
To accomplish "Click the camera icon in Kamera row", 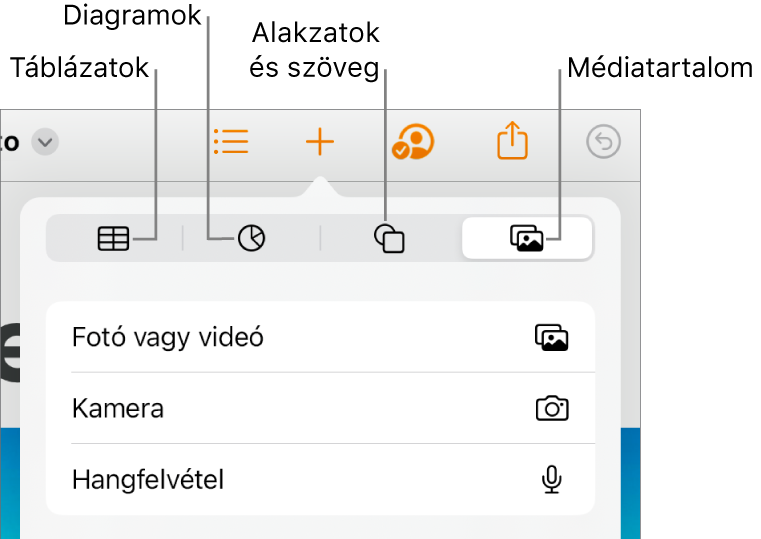I will (552, 408).
